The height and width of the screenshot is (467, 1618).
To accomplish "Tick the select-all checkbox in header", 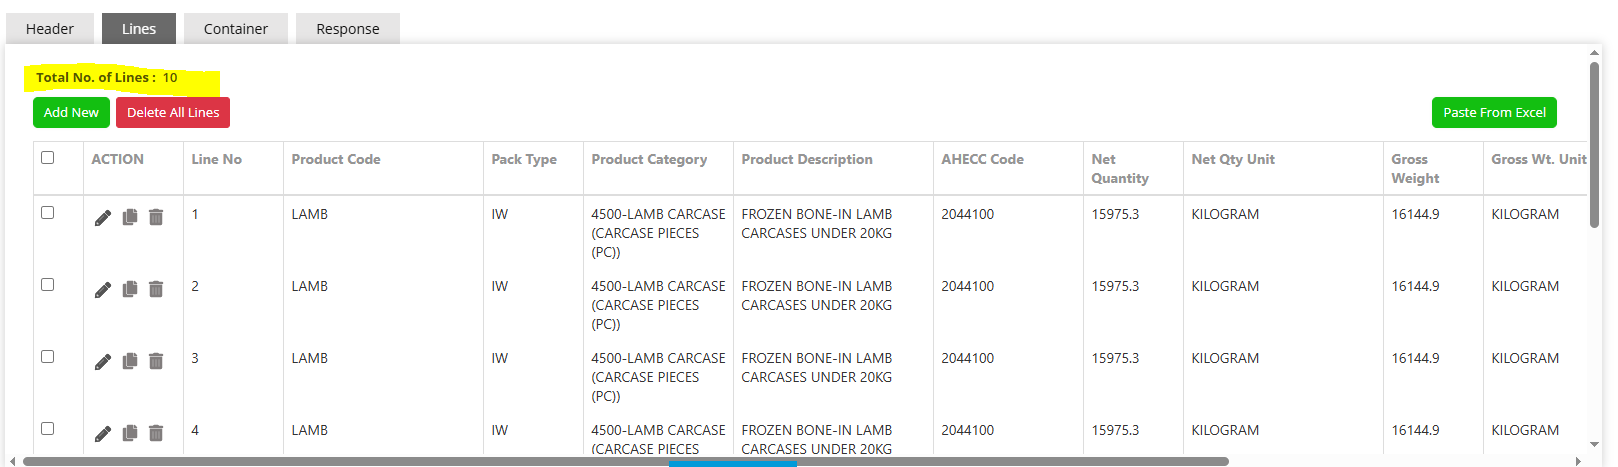I will pyautogui.click(x=47, y=157).
